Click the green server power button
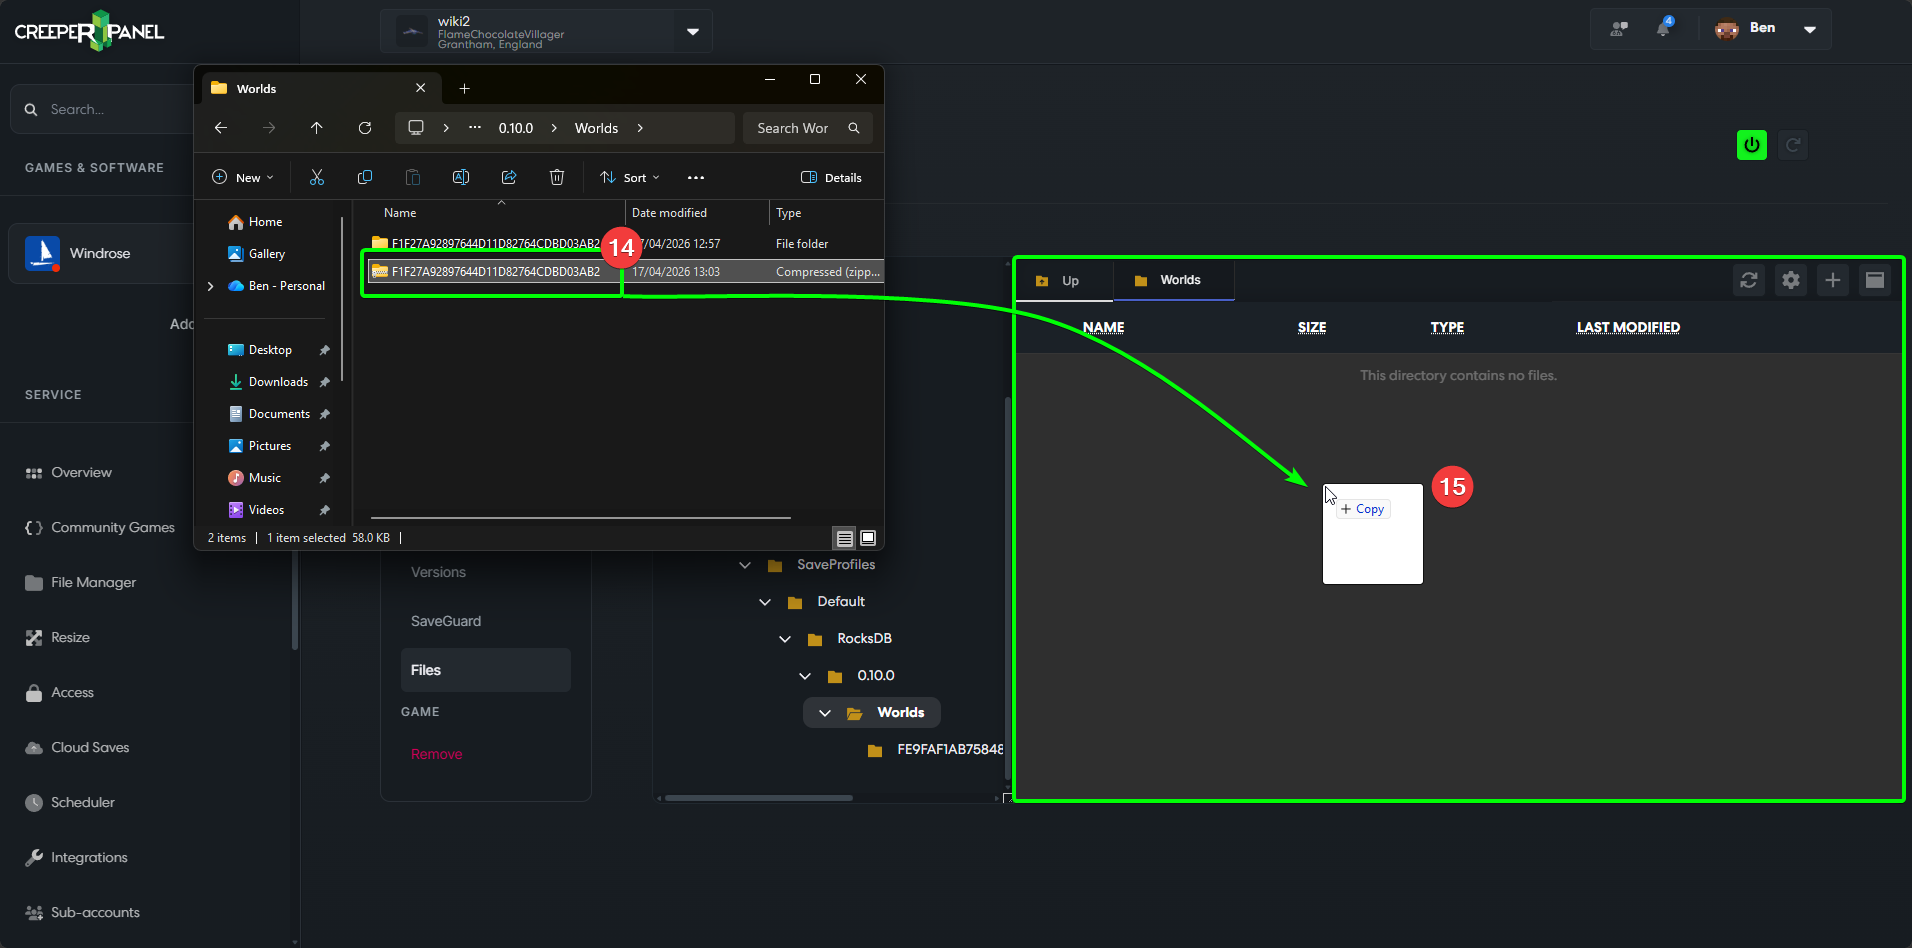Screen dimensions: 1912x948 point(1751,145)
